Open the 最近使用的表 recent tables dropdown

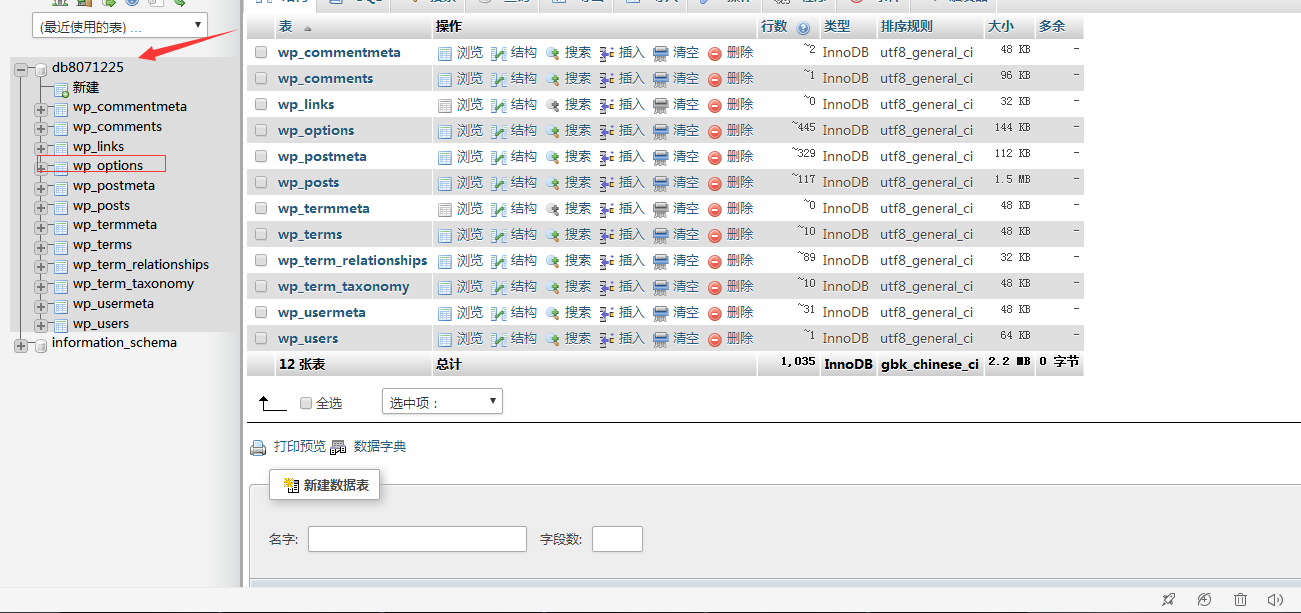[x=120, y=26]
